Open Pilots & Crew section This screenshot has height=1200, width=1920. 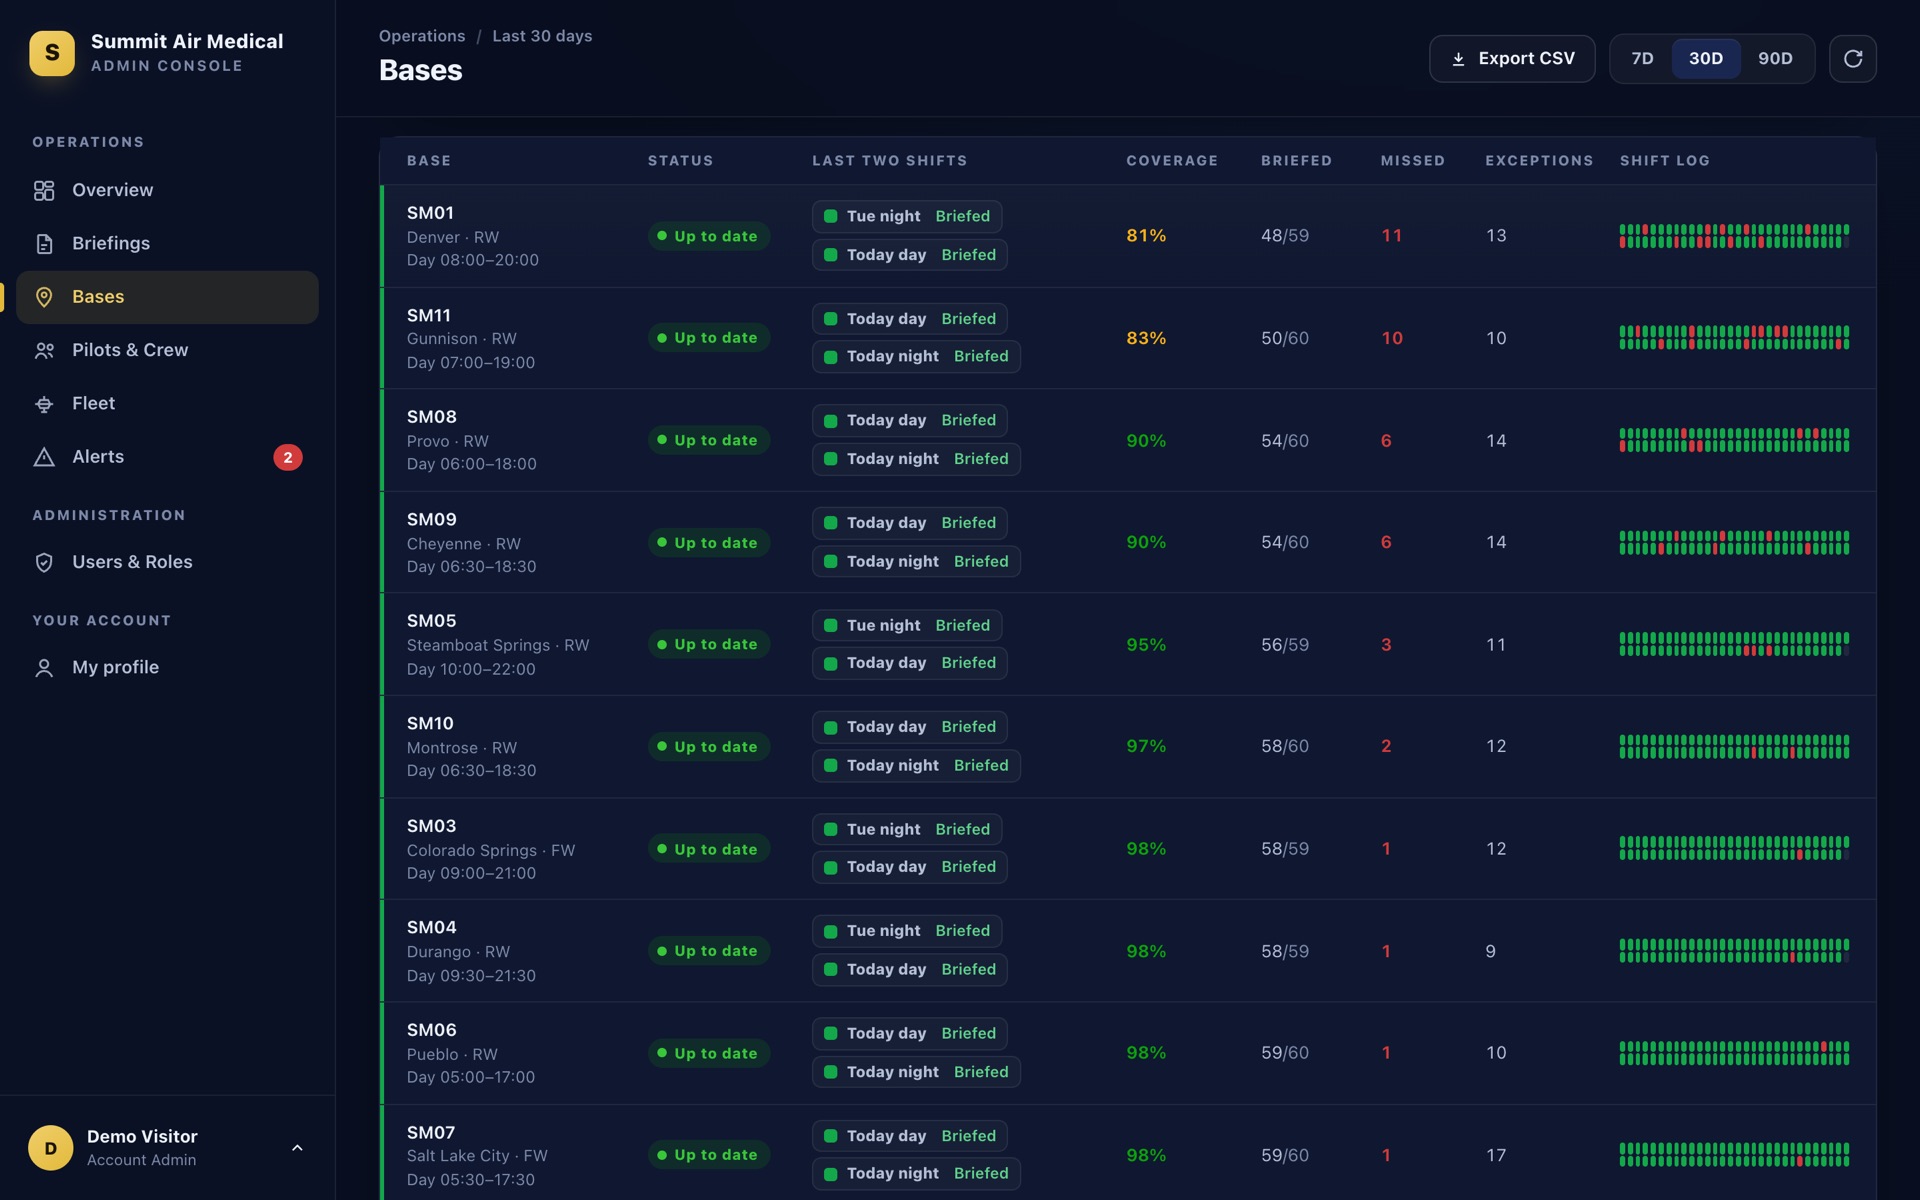point(167,350)
